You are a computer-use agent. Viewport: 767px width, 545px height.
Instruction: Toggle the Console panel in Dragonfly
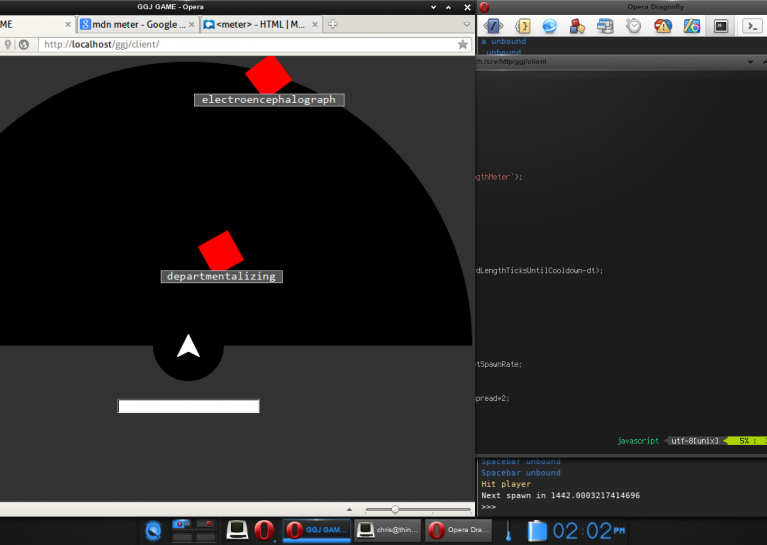pos(719,26)
